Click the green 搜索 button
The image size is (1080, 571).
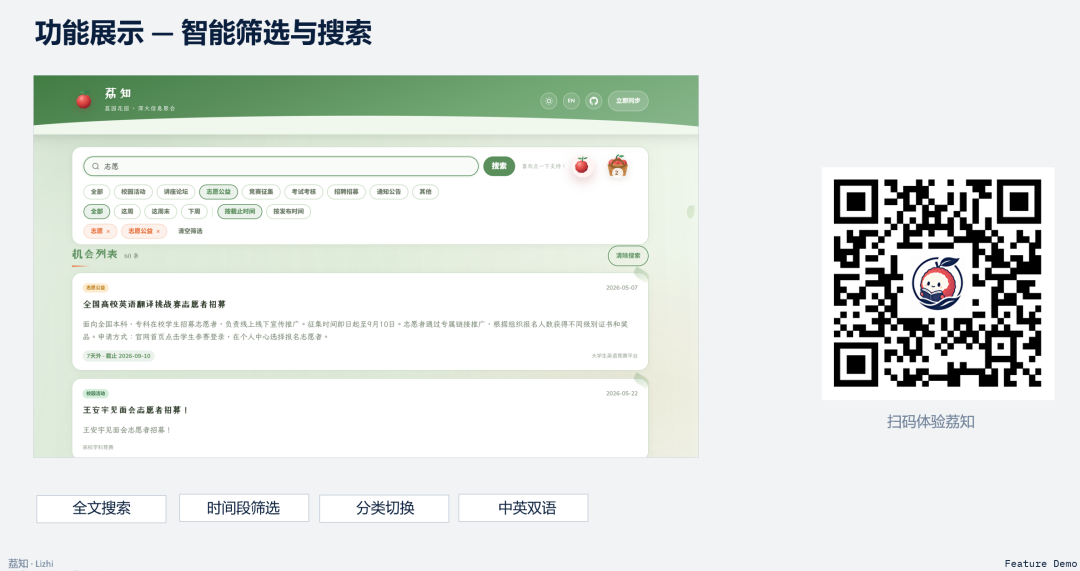coord(499,166)
